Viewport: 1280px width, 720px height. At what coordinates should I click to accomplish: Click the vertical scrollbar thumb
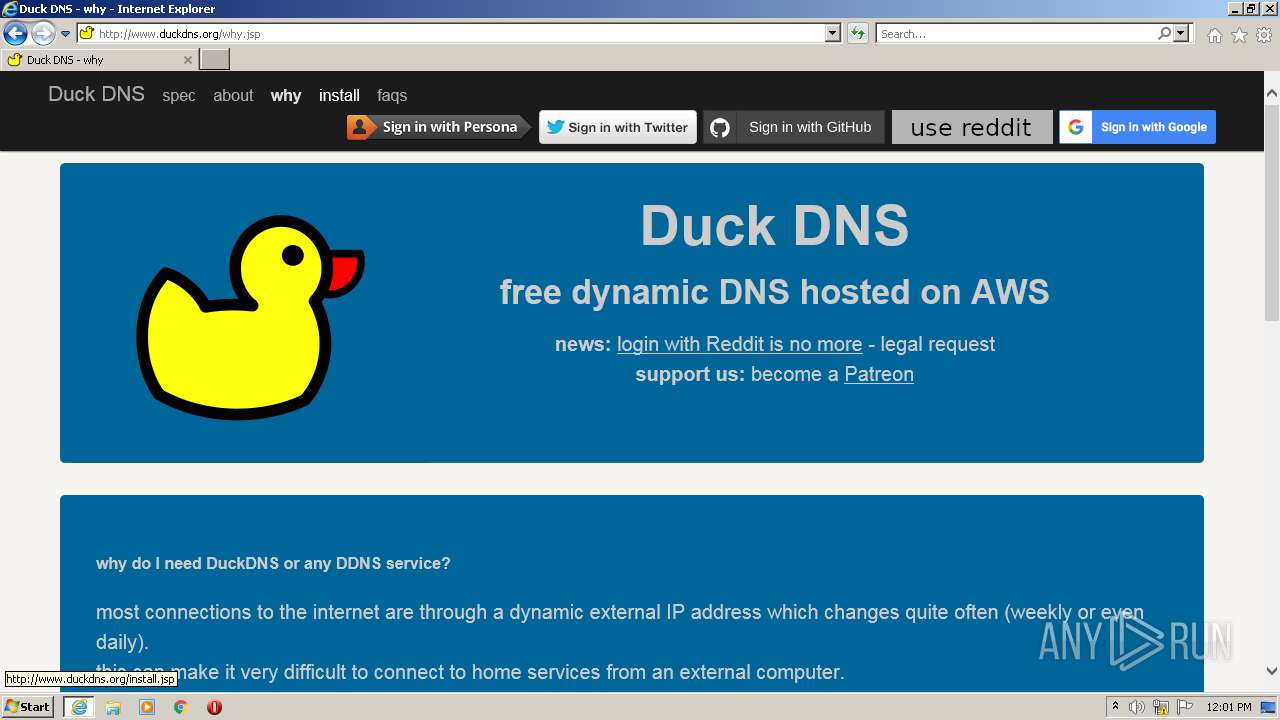(x=1272, y=212)
